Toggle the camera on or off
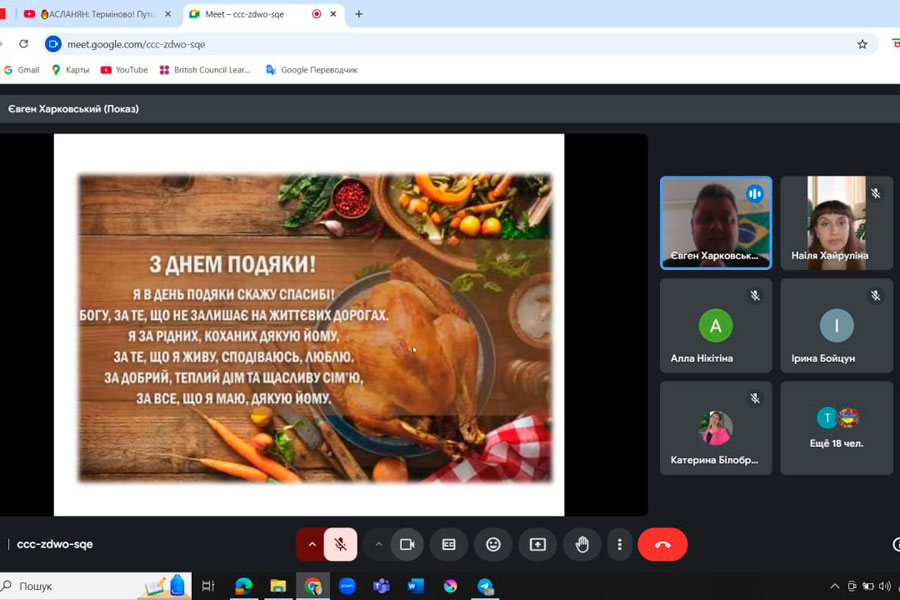This screenshot has height=600, width=900. (x=407, y=544)
